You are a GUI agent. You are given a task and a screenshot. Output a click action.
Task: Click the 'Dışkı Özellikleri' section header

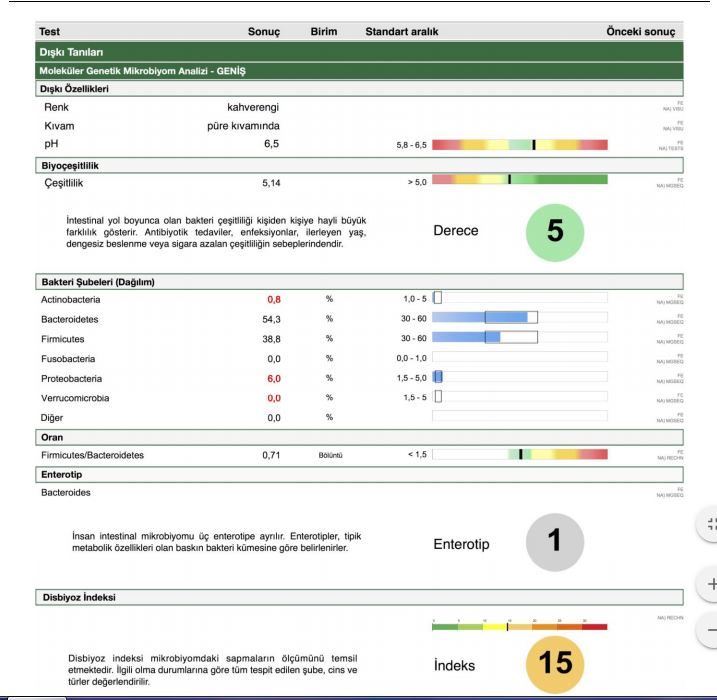(x=359, y=89)
